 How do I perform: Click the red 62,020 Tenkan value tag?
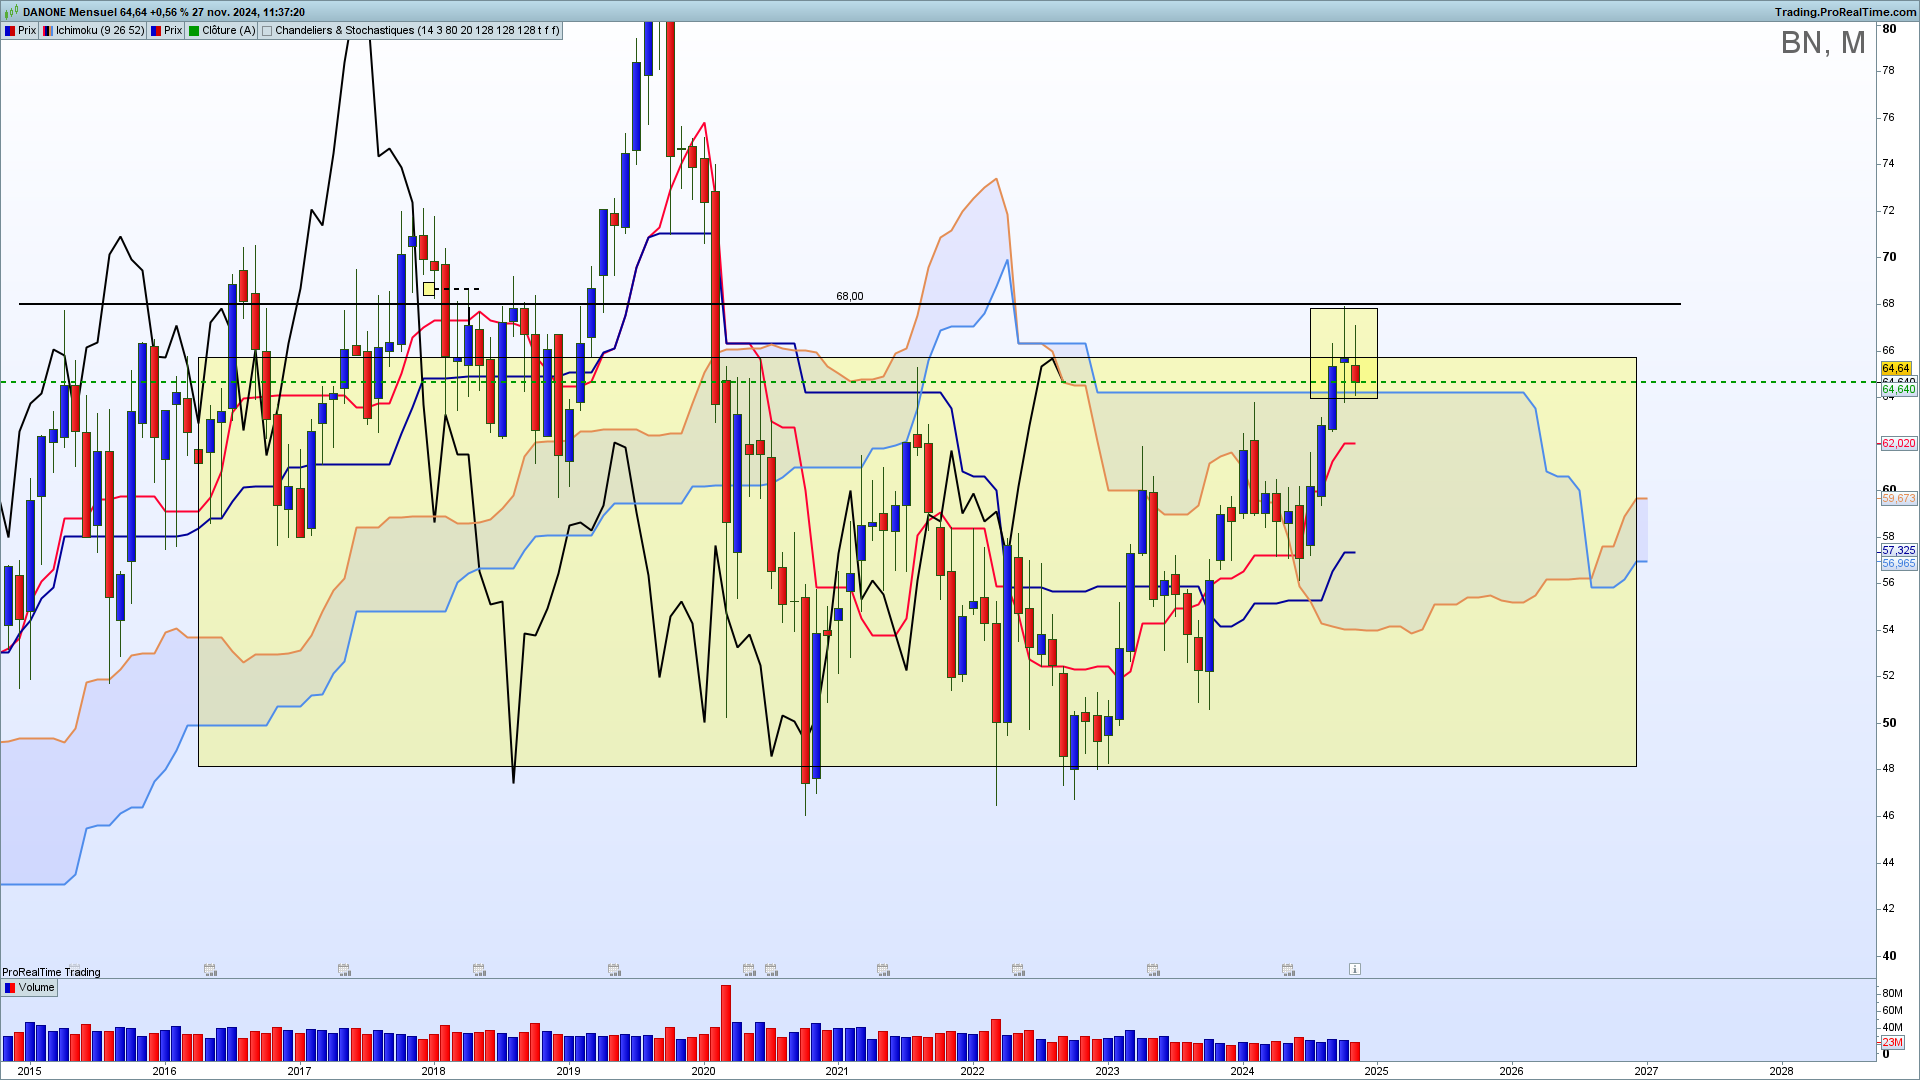[x=1899, y=444]
